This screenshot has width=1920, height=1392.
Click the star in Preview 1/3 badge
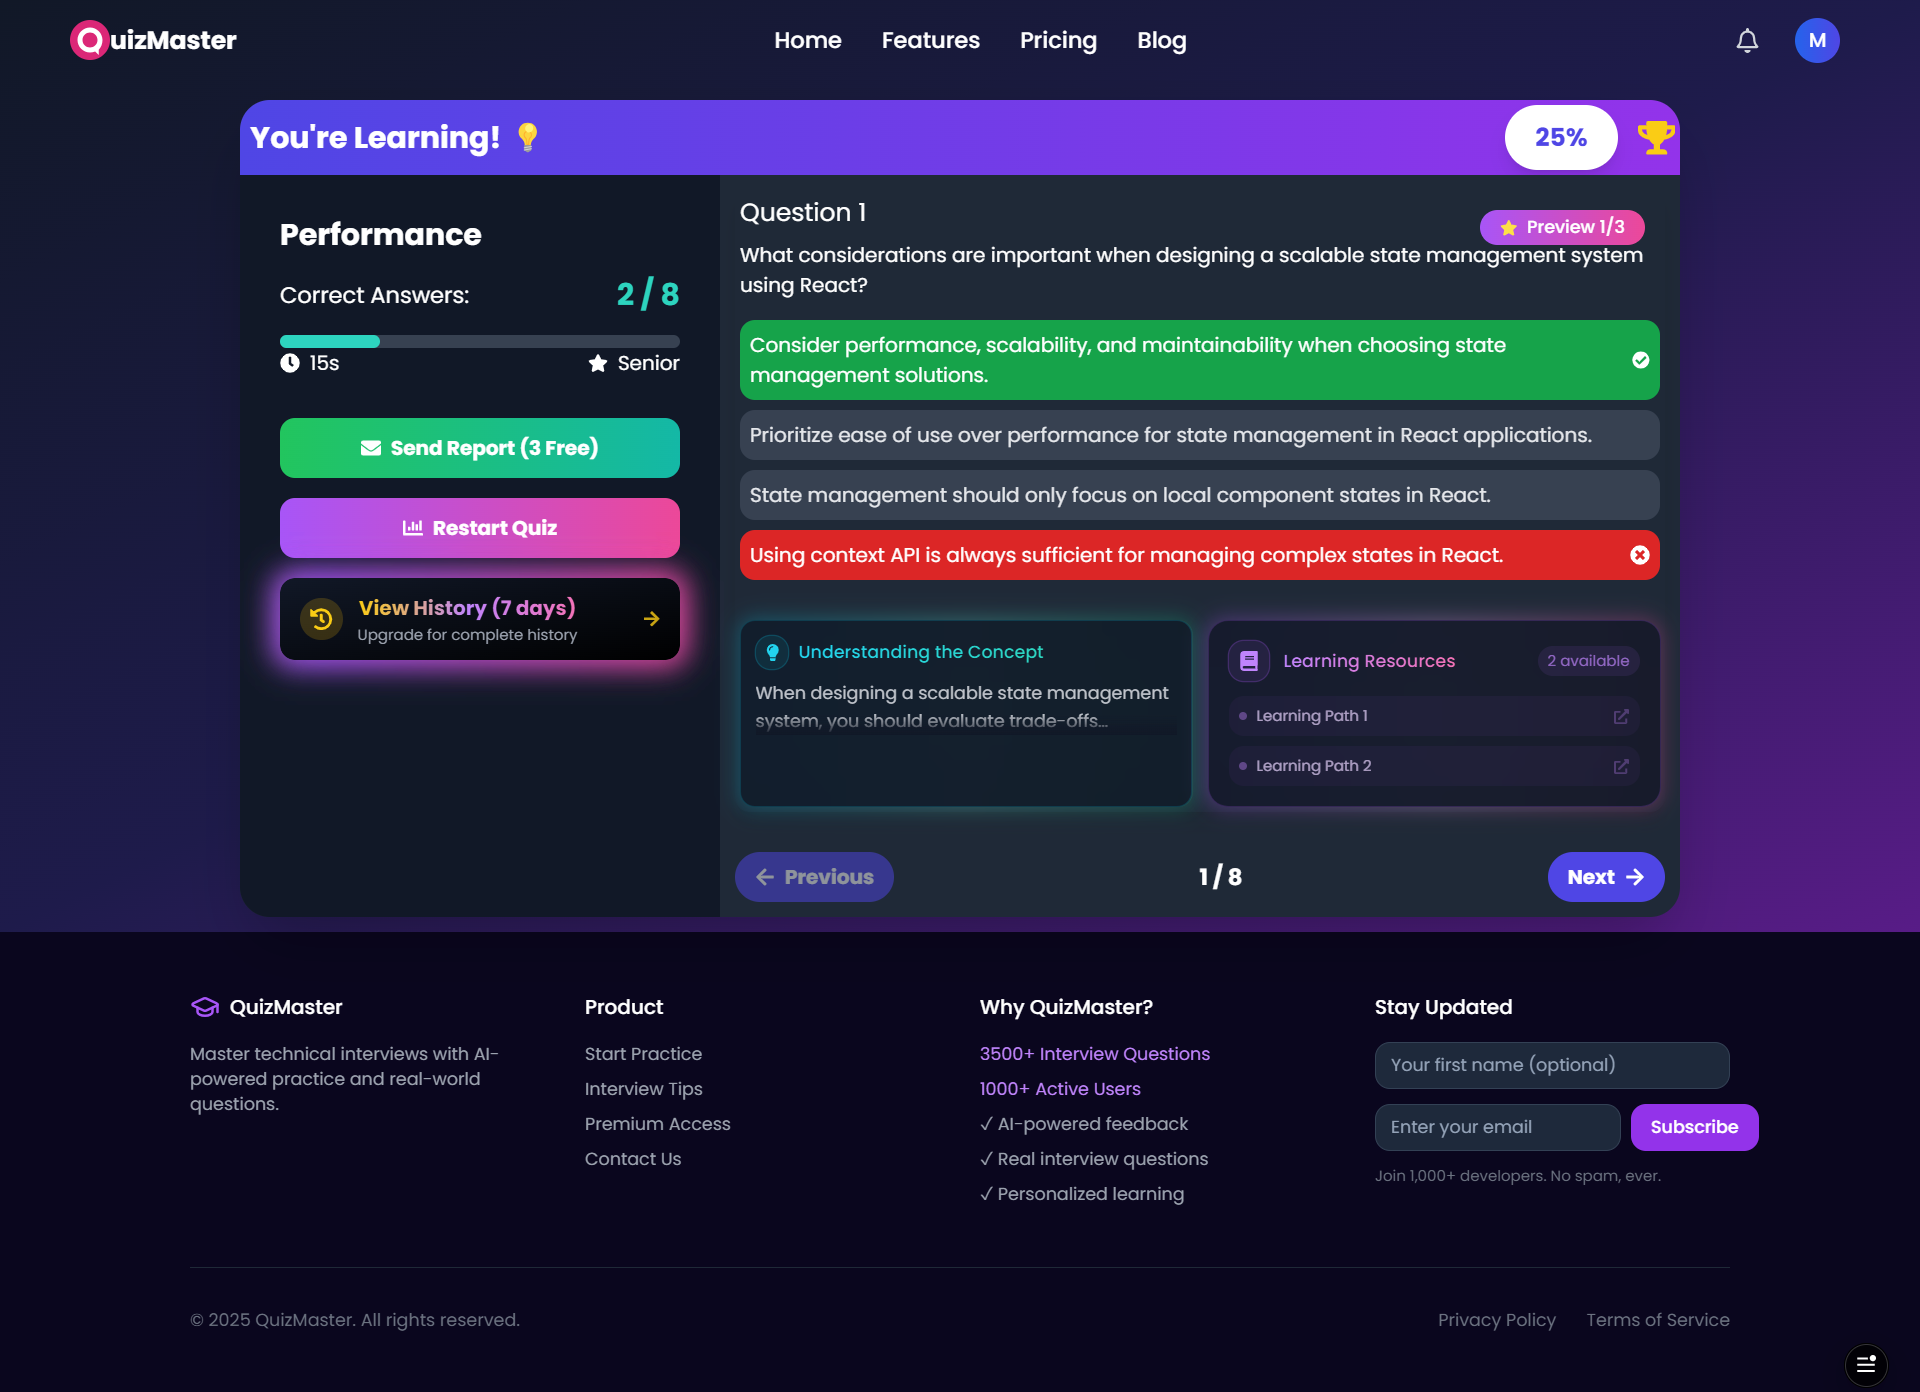[1509, 228]
